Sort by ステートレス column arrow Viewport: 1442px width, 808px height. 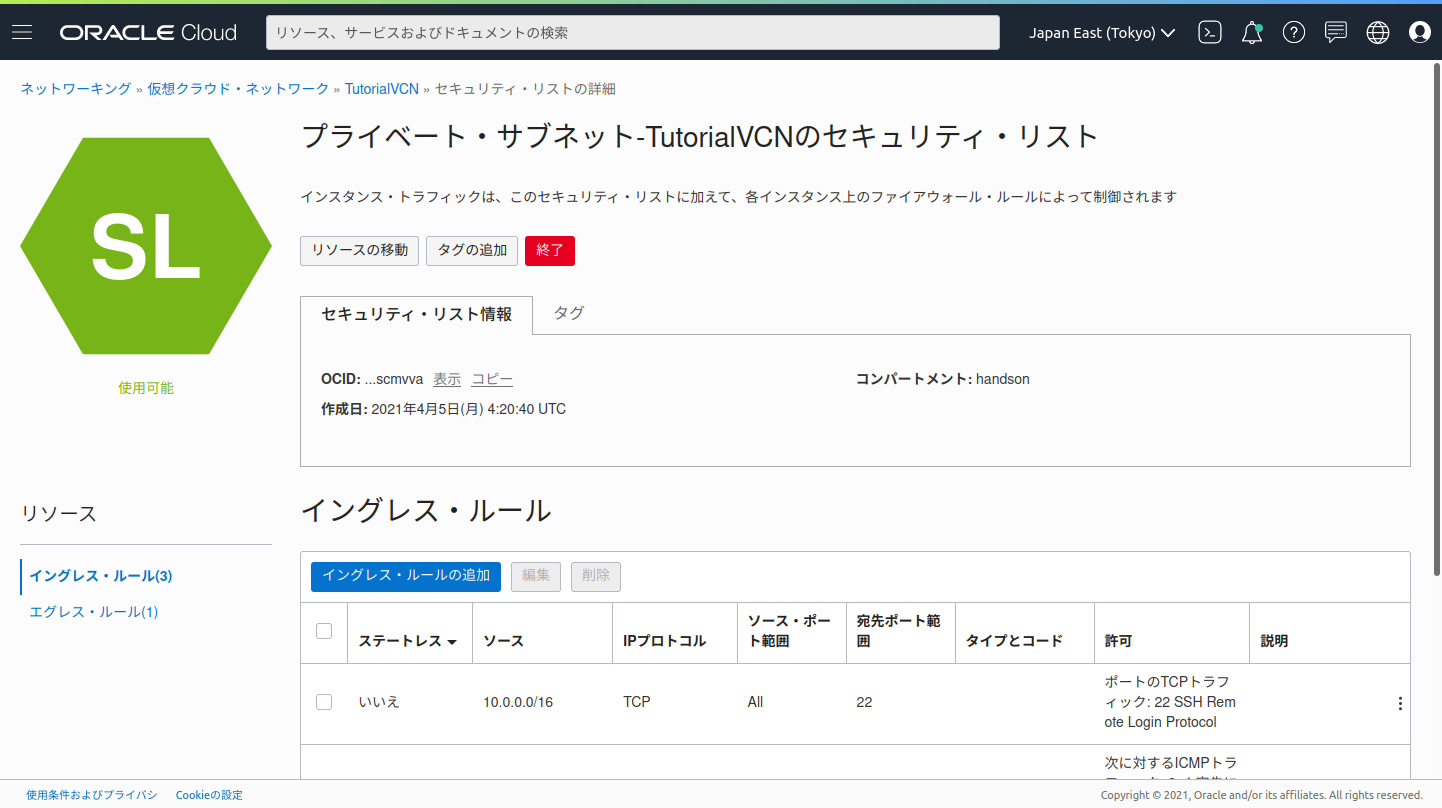pyautogui.click(x=452, y=642)
